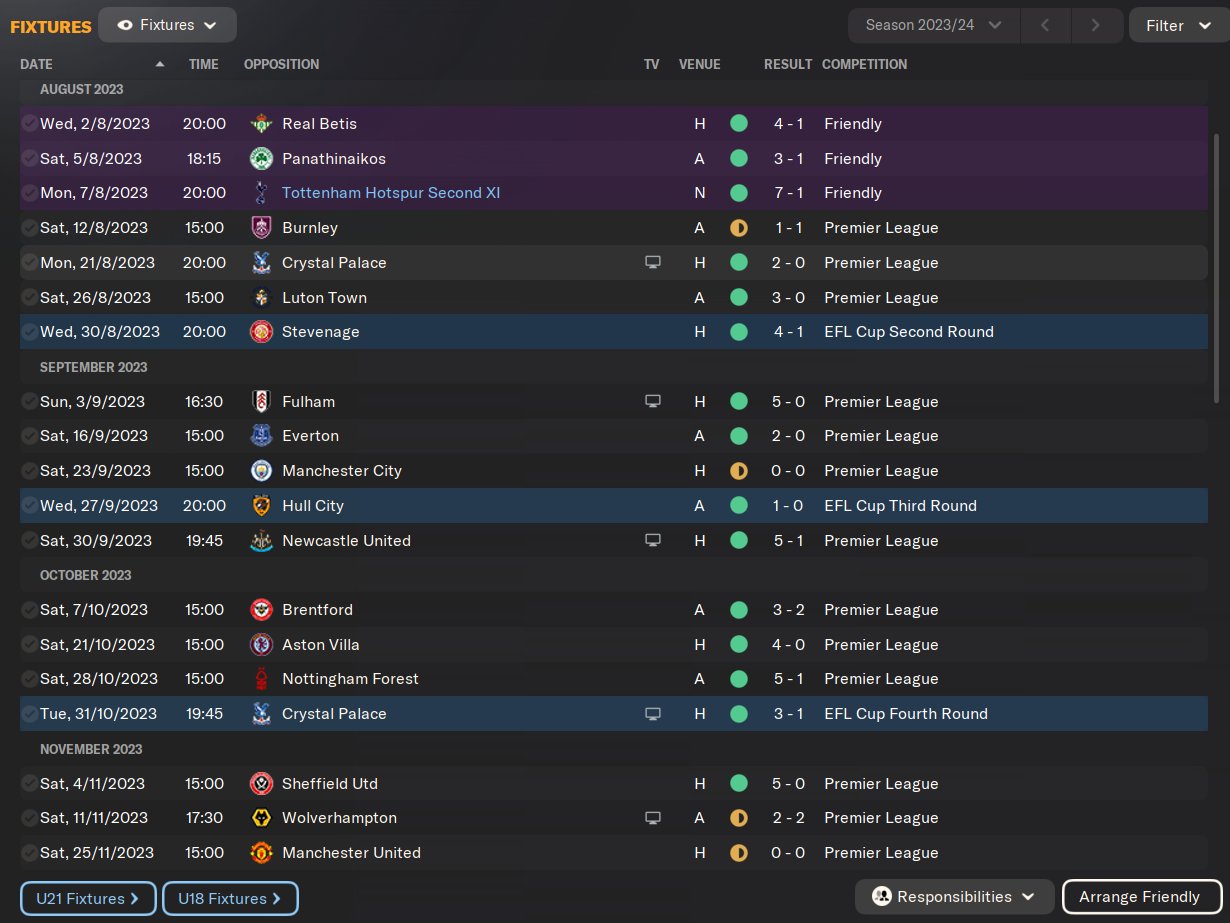Click the vertical scrollbar of the fixtures list
The image size is (1230, 923).
1216,300
